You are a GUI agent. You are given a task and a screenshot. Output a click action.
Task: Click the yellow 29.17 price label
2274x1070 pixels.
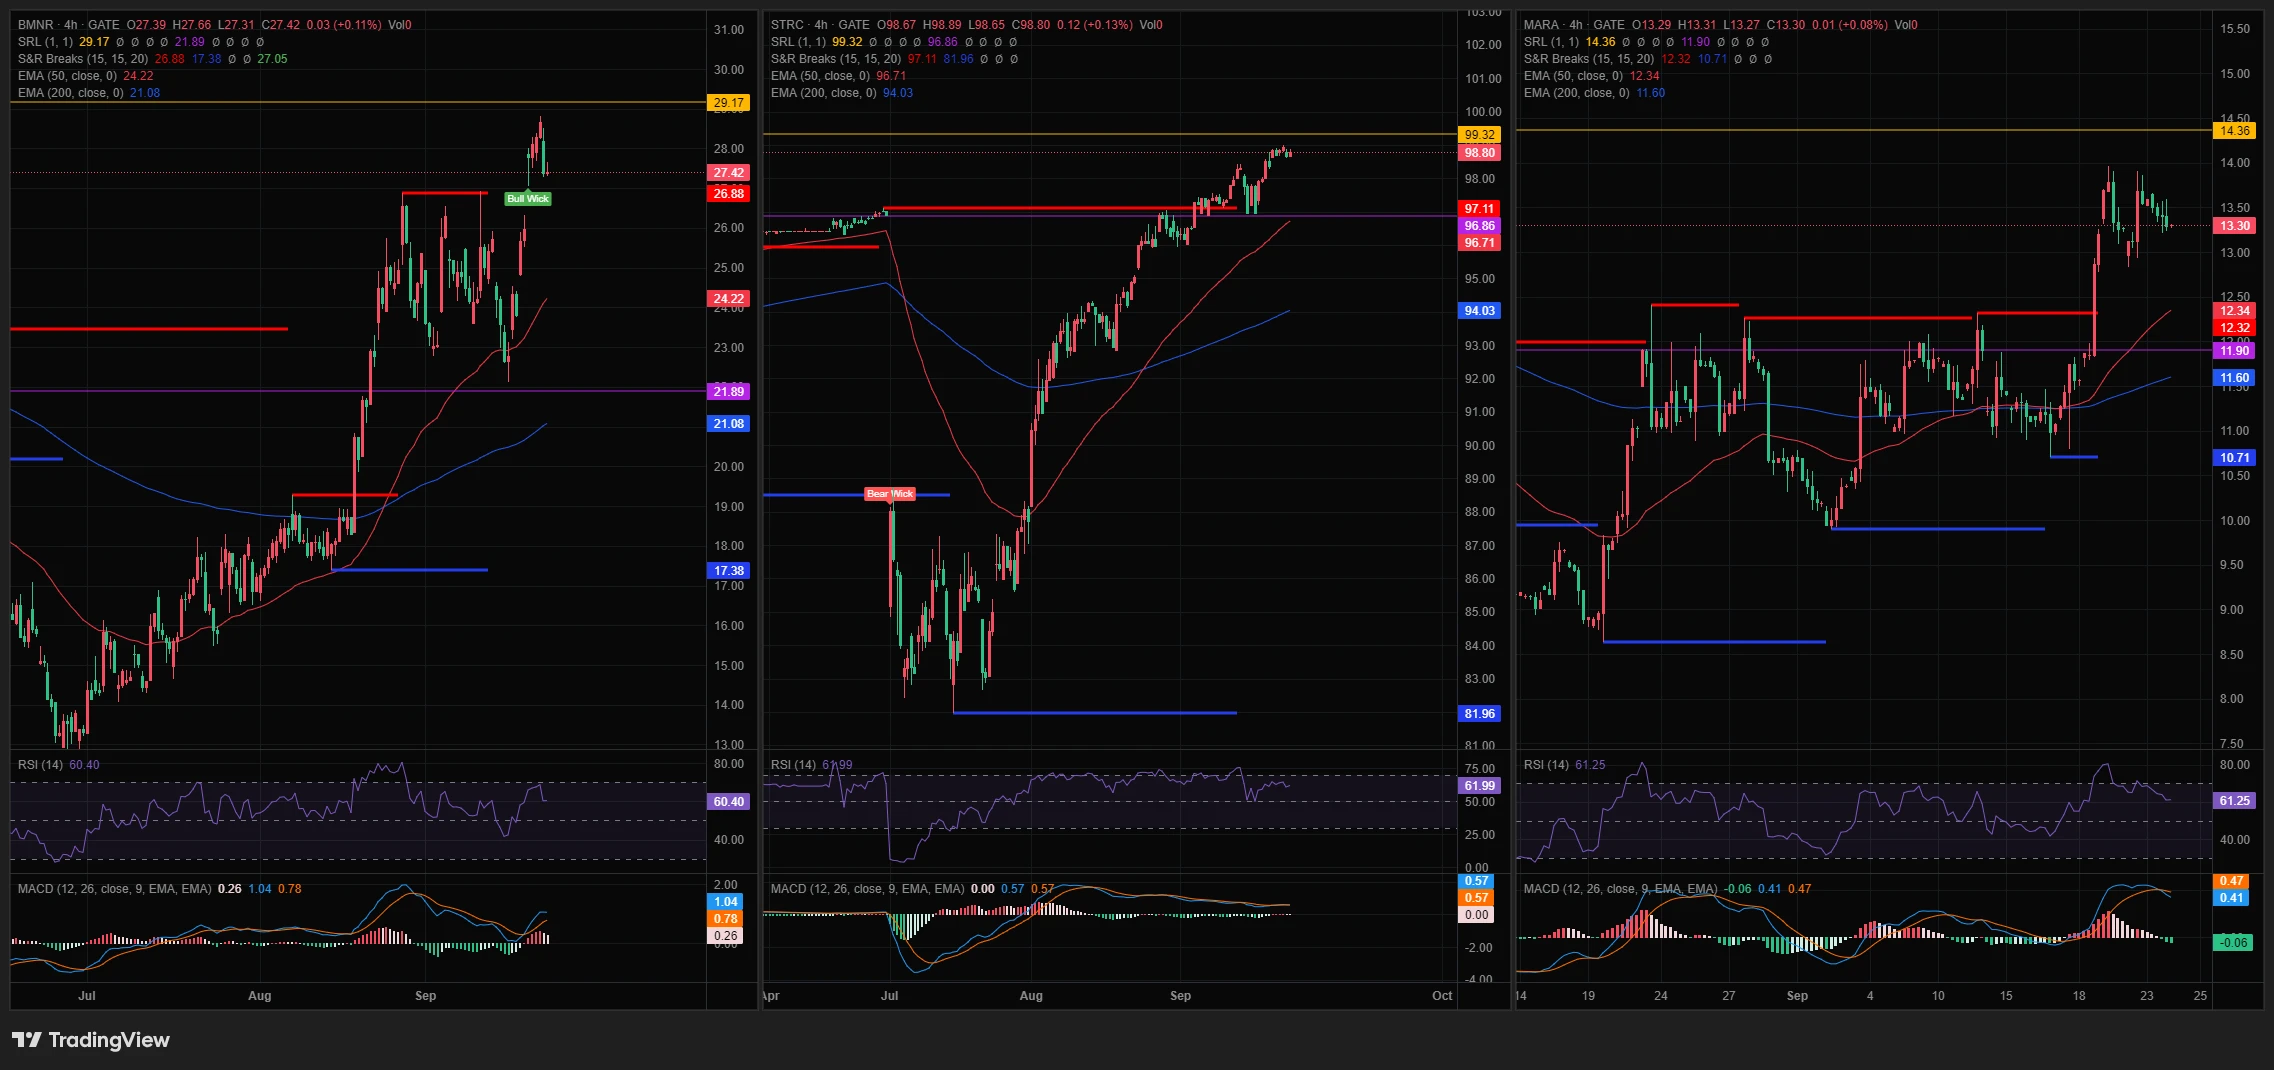pyautogui.click(x=729, y=103)
